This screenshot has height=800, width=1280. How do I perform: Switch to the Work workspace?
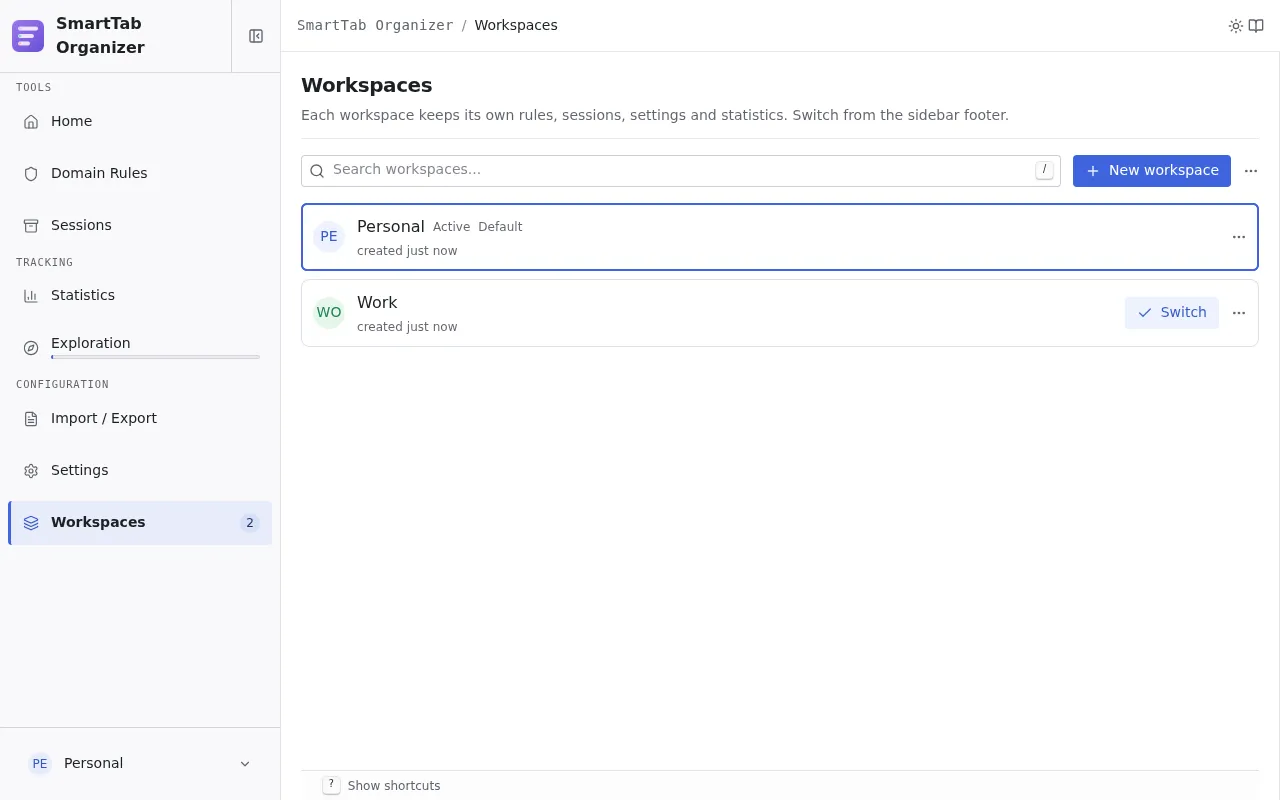coord(1172,313)
